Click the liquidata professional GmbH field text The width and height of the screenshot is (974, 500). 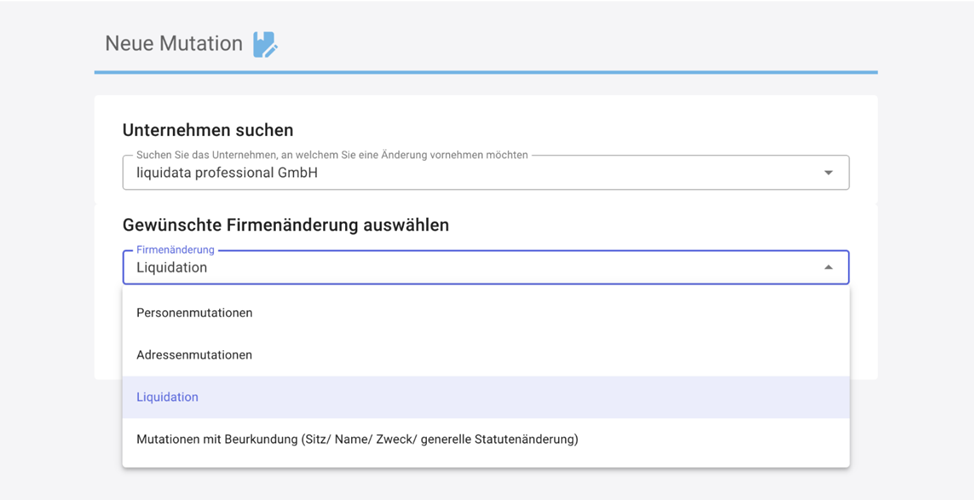tap(227, 173)
